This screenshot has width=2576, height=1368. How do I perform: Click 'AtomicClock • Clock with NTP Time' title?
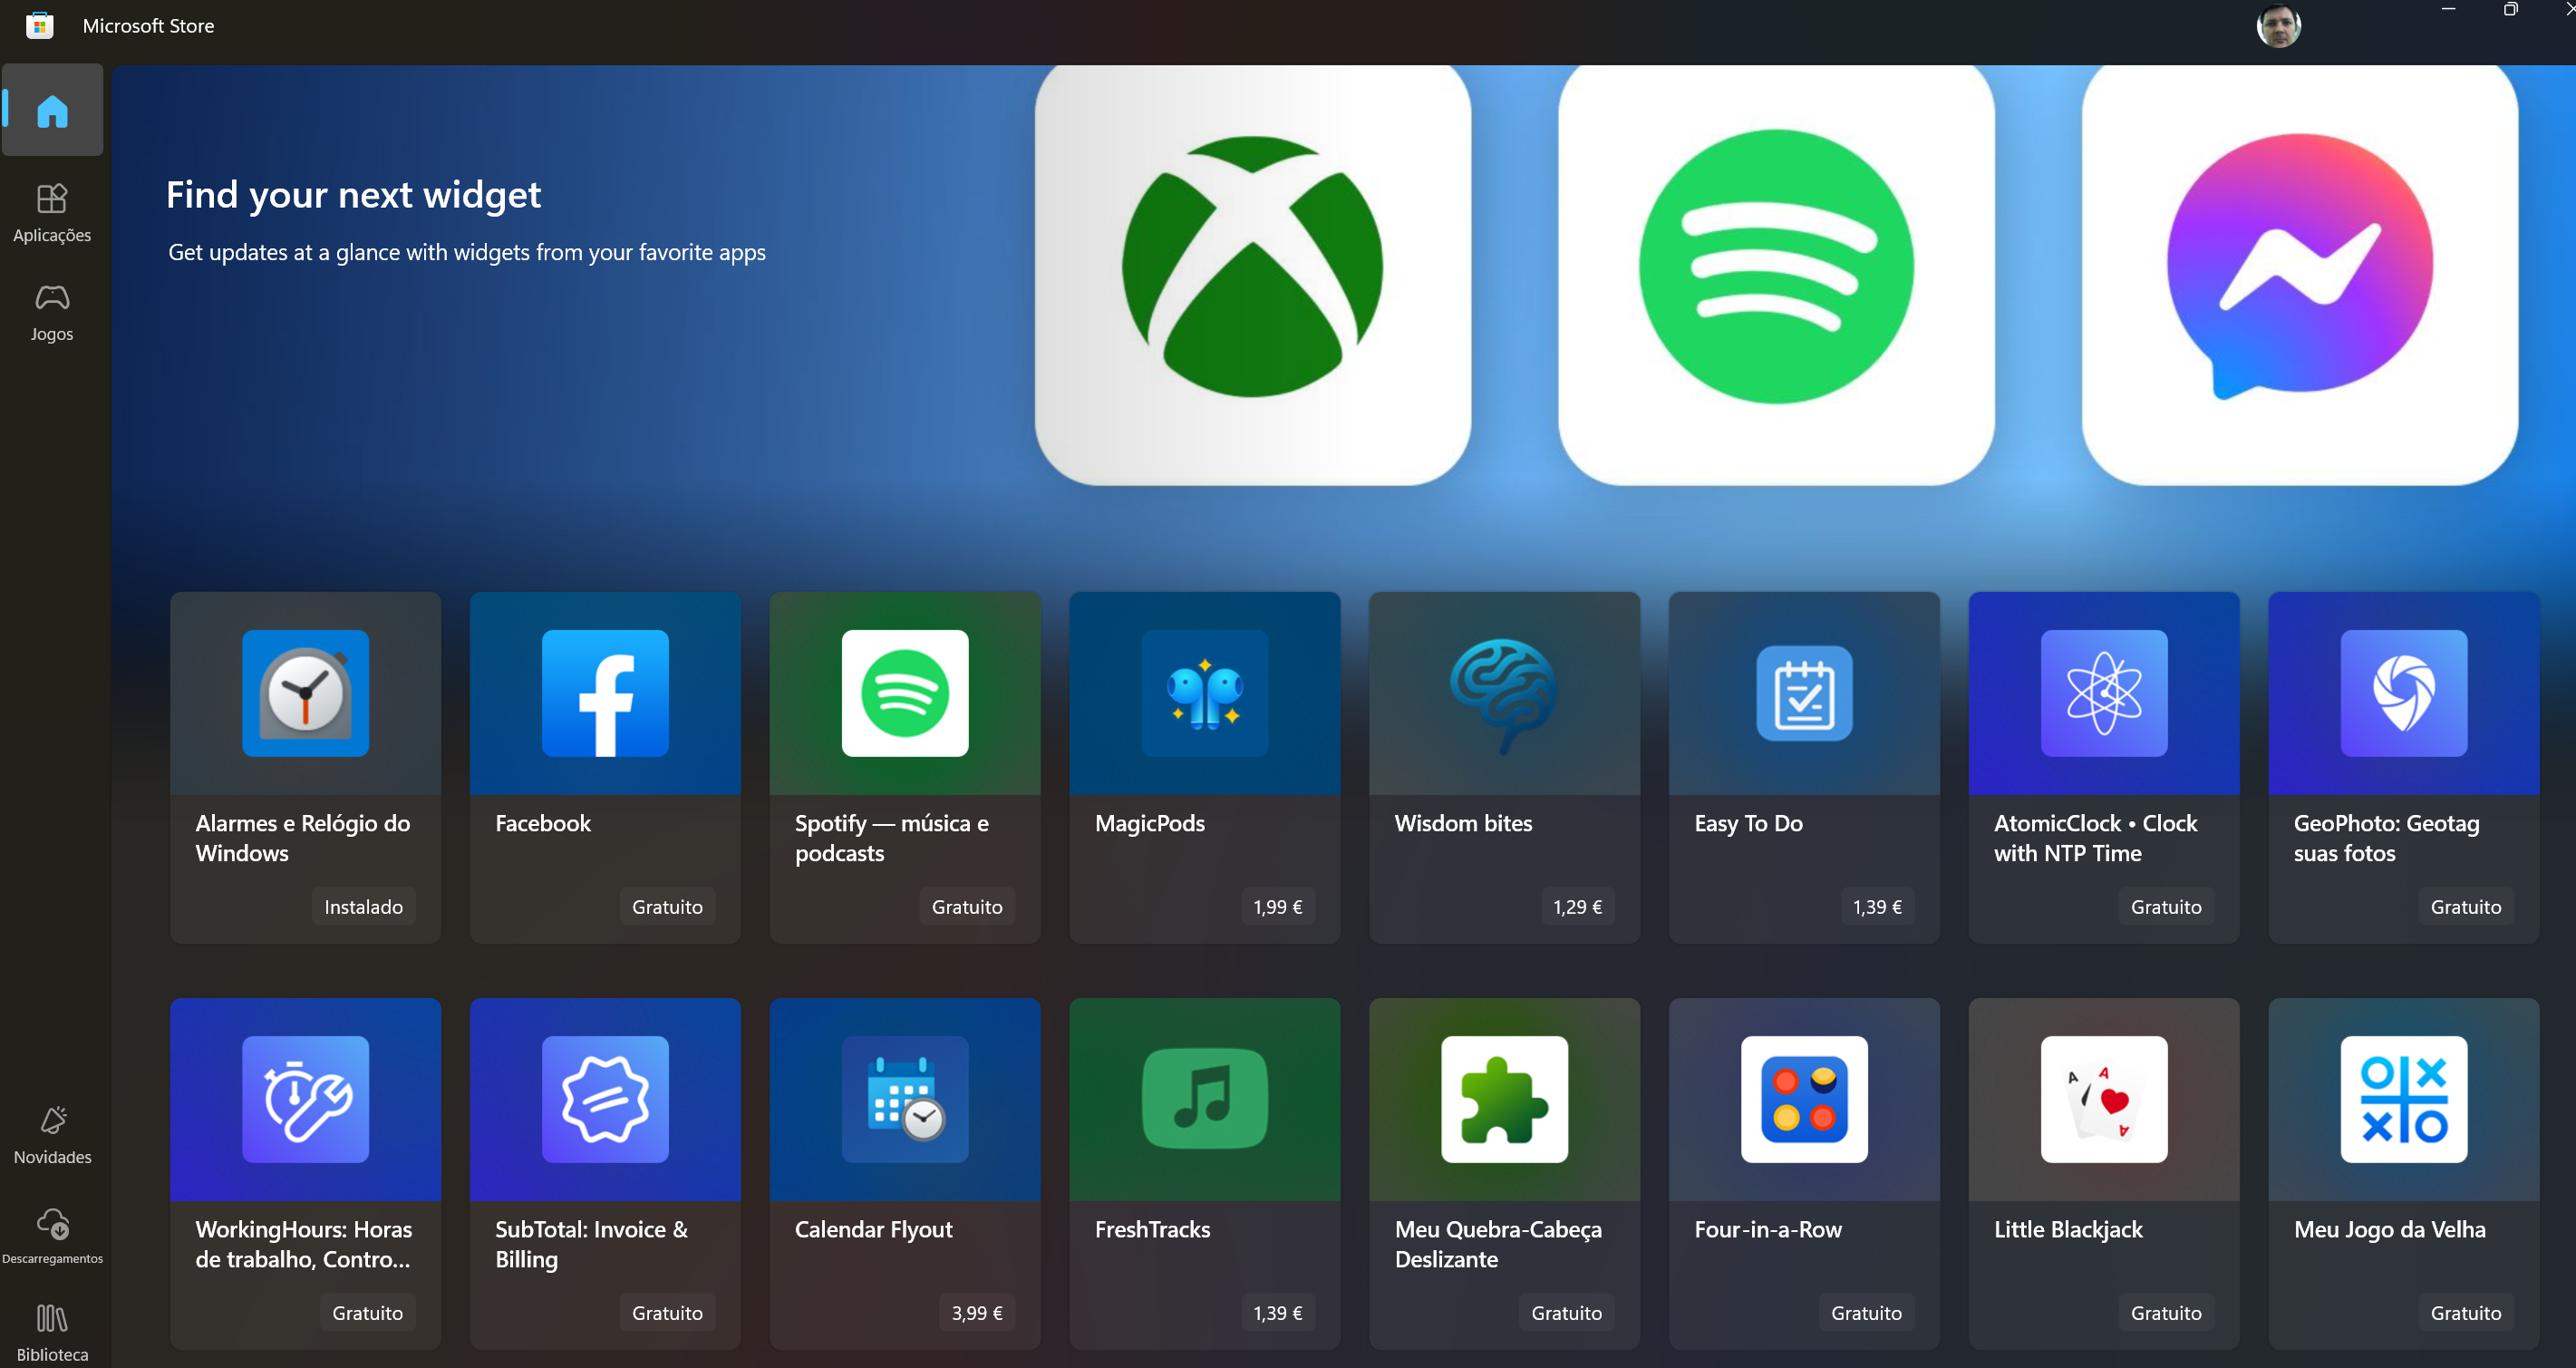pos(2095,838)
